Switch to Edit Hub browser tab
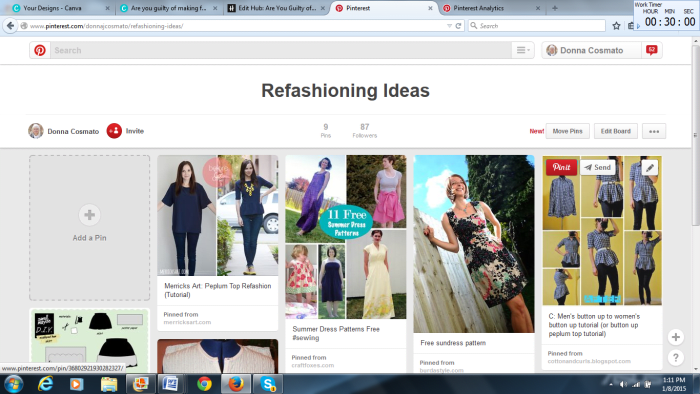 tap(276, 8)
